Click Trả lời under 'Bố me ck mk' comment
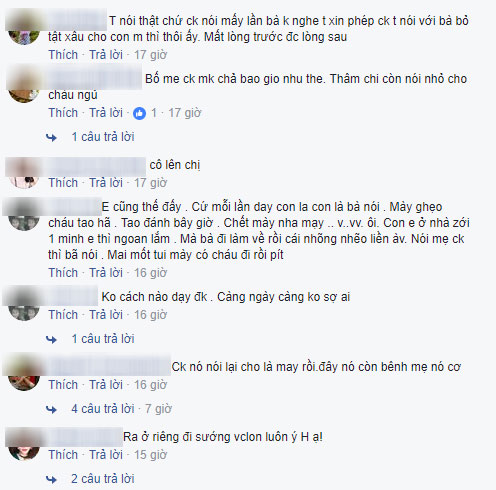496x490 pixels. click(x=106, y=113)
